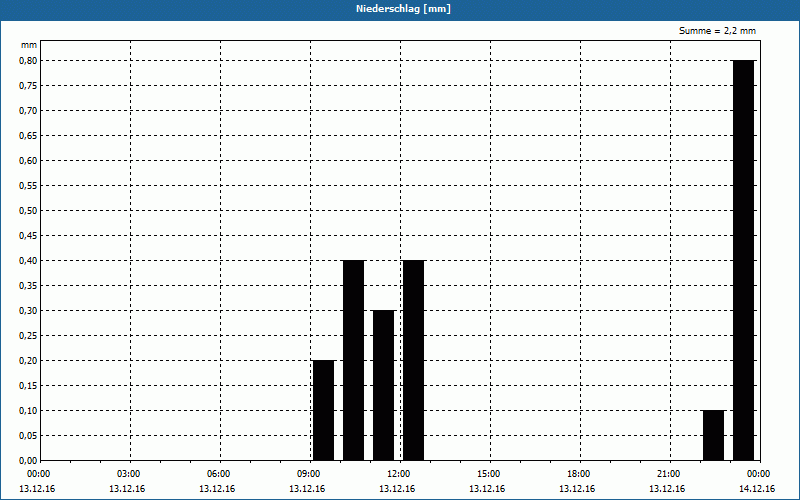This screenshot has height=500, width=800.
Task: Click the 0,30 y-axis label
Action: coord(28,311)
